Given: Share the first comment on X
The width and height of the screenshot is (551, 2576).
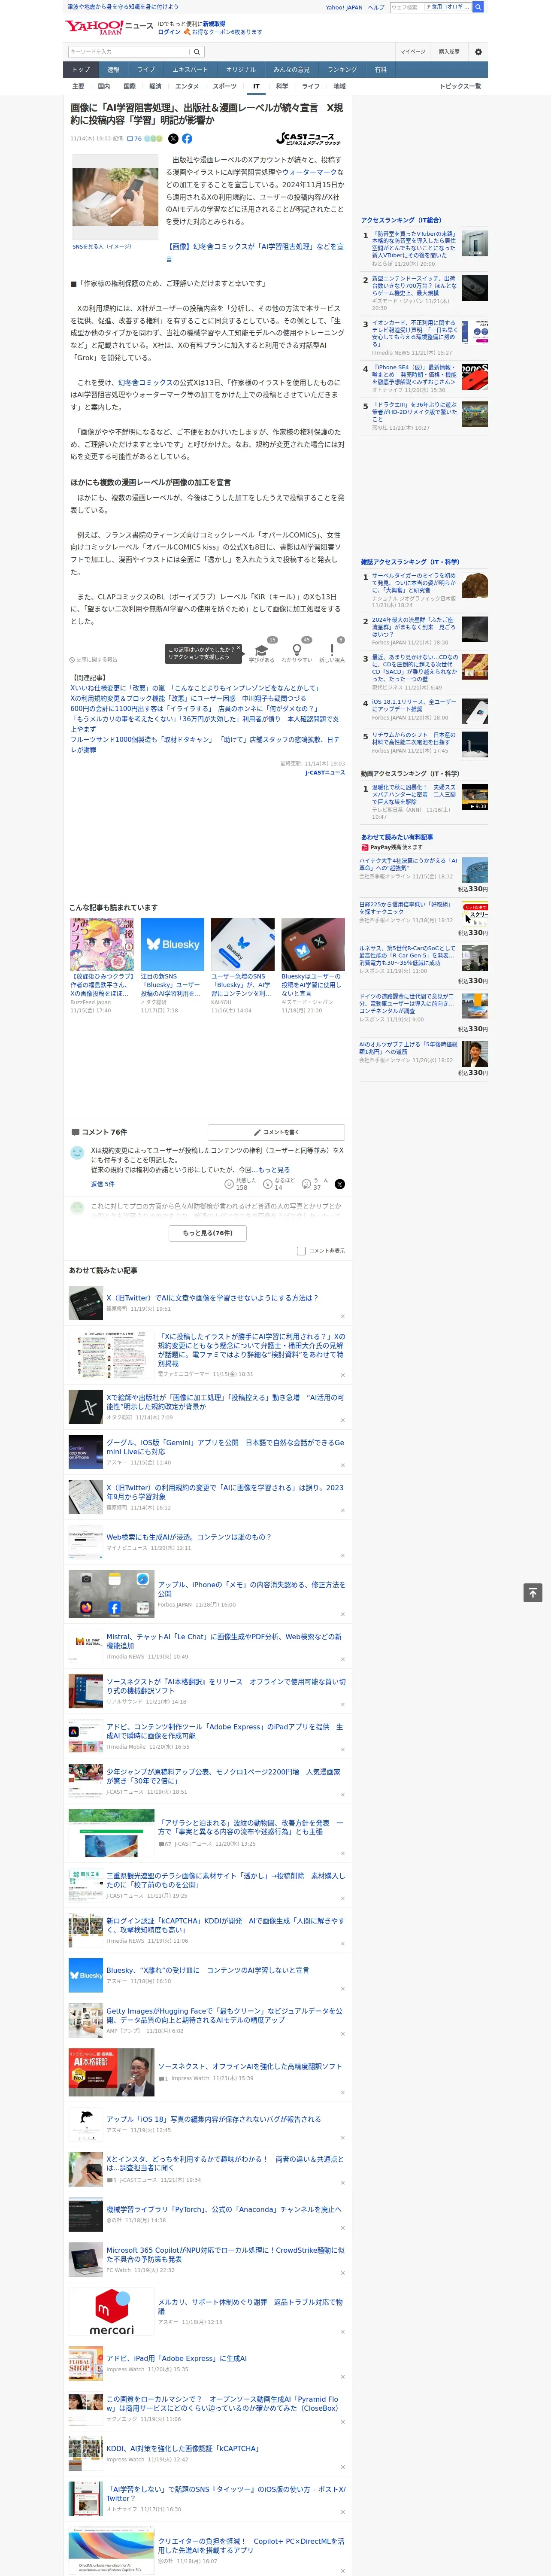Looking at the screenshot, I should tap(340, 1184).
